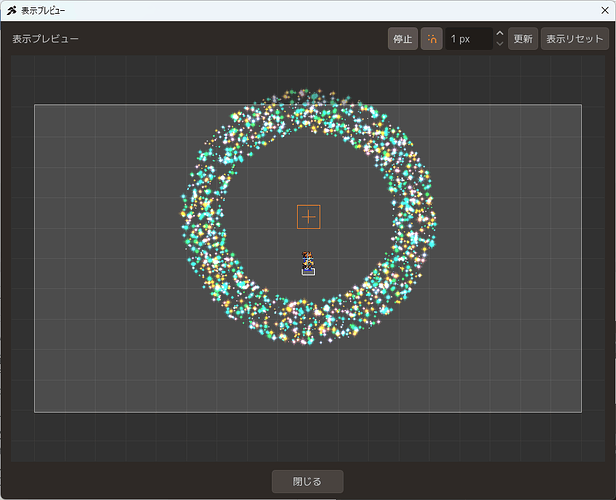Close the dialog with the 閉じる button
616x500 pixels.
tap(308, 482)
